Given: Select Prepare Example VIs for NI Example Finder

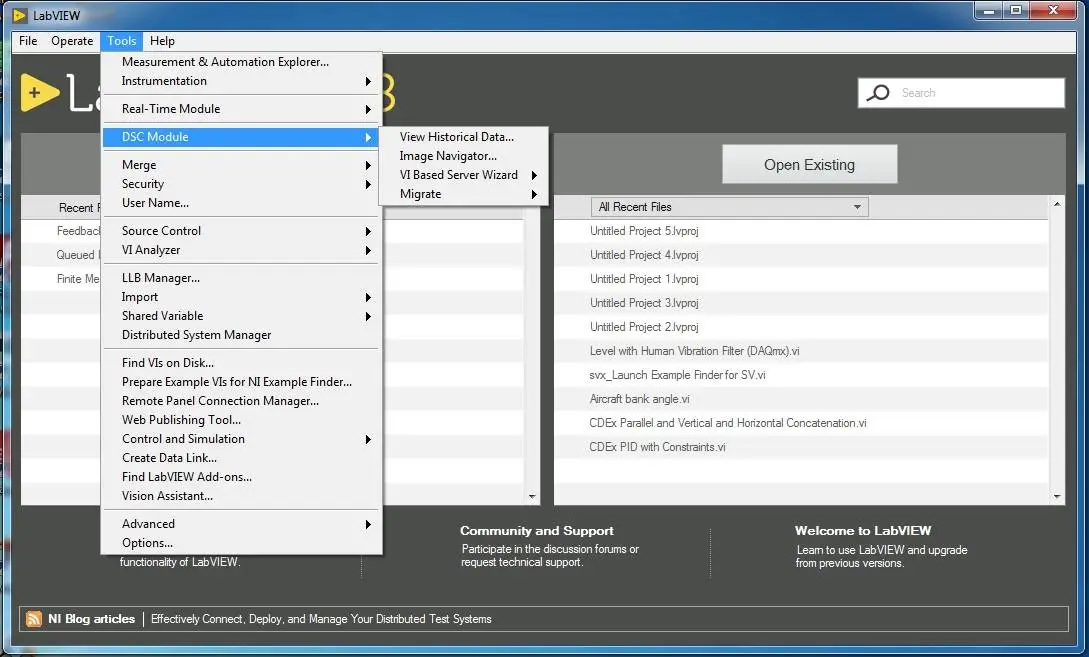Looking at the screenshot, I should coord(241,382).
